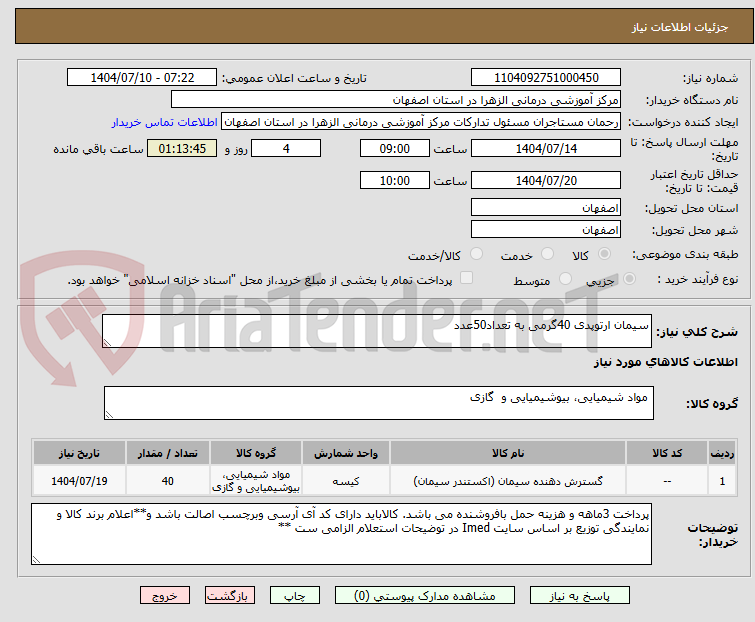The height and width of the screenshot is (622, 755).
Task: Click the table 'گروه کالا' column header
Action: click(256, 453)
